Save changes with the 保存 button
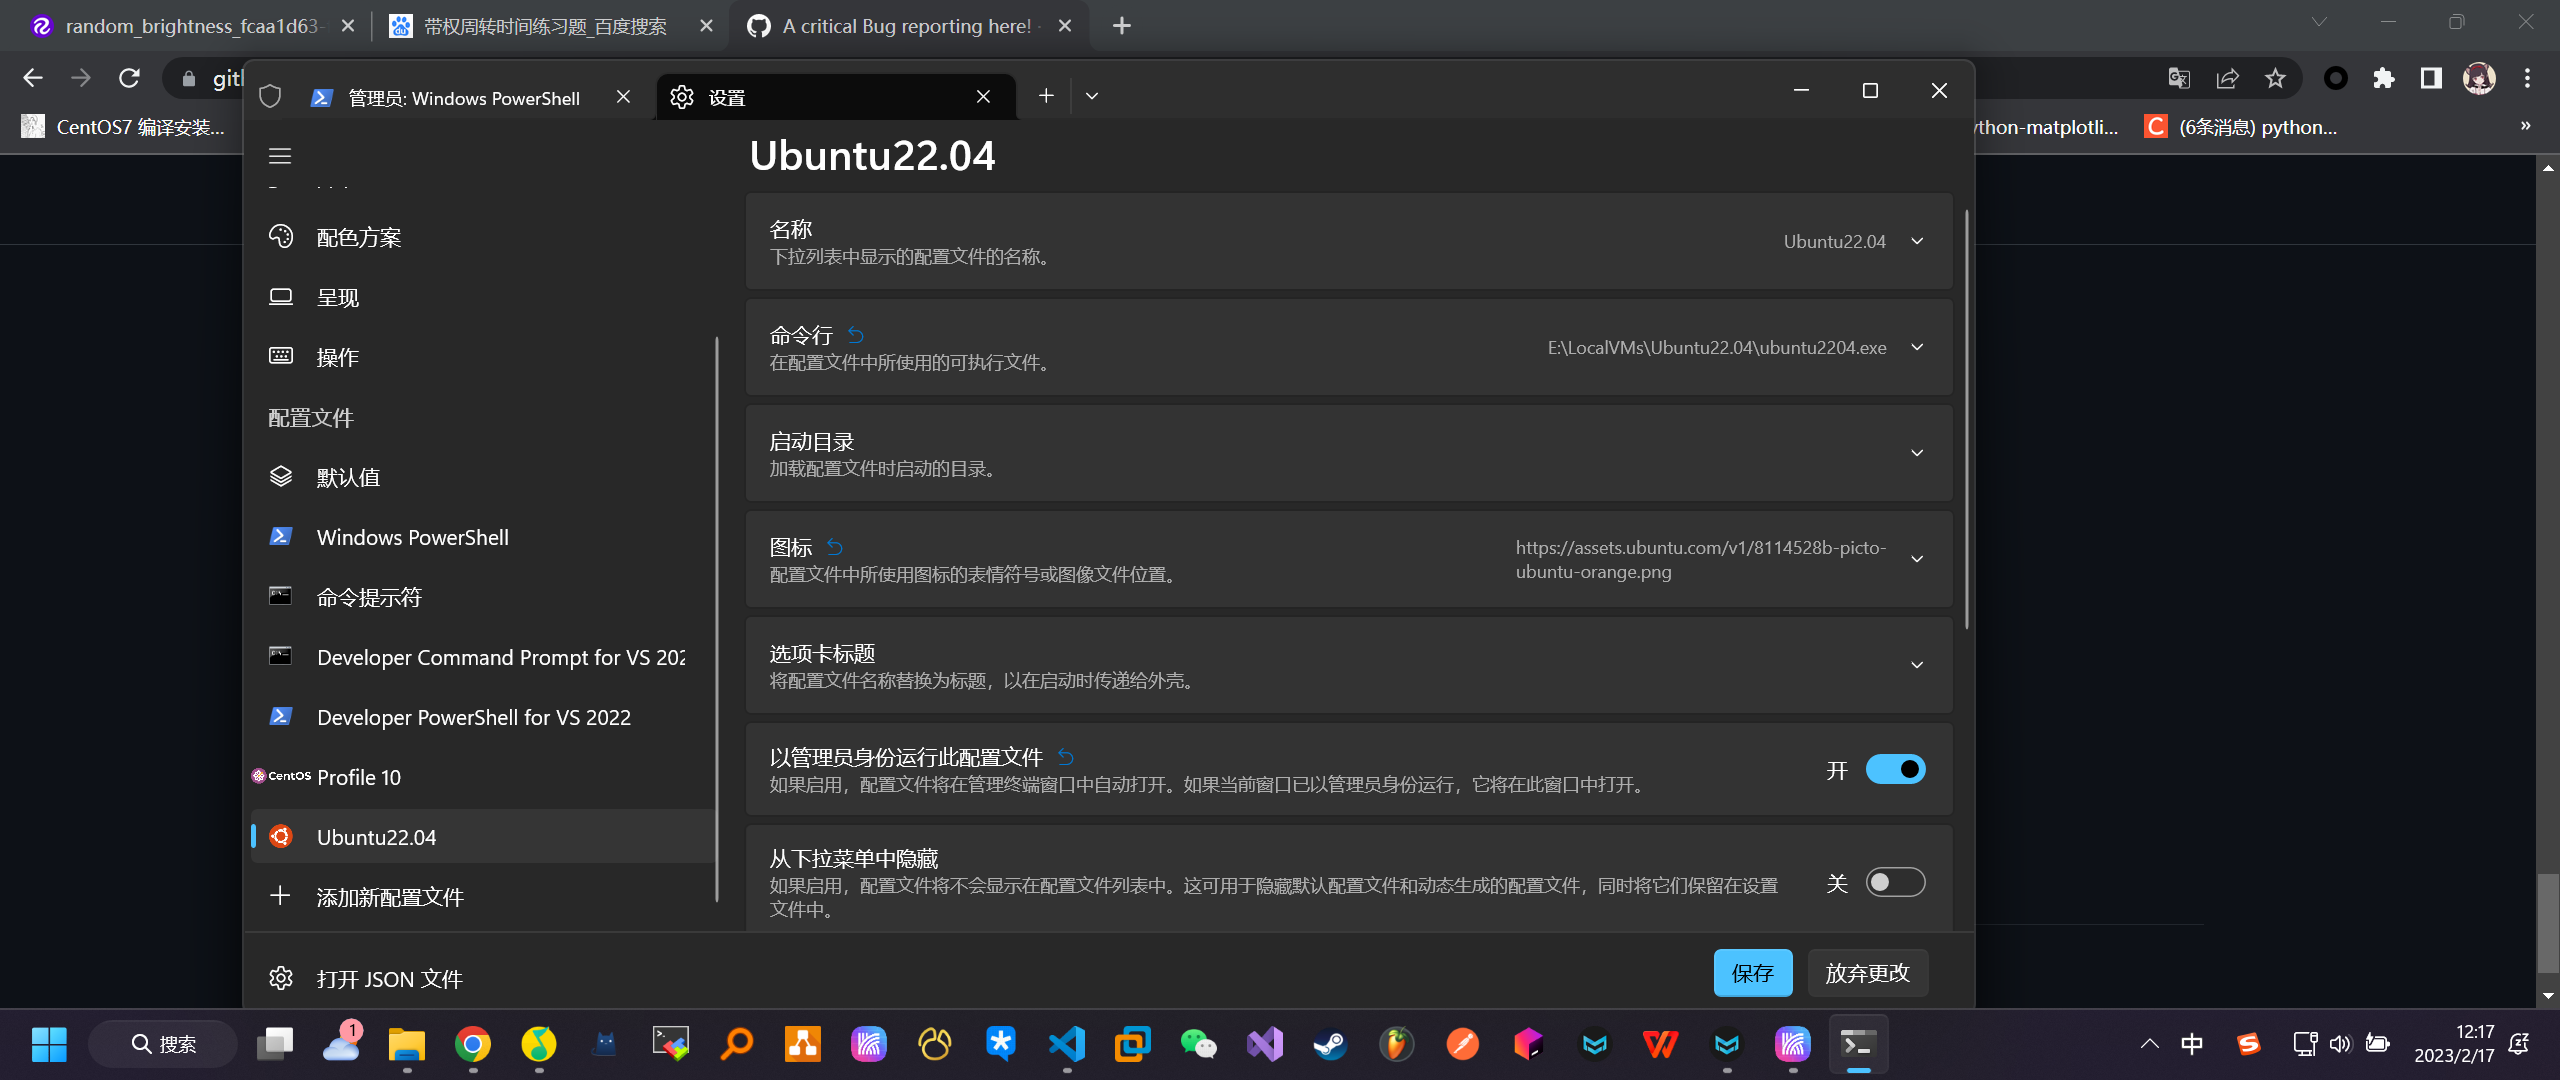Screen dimensions: 2560x1080 click(x=1752, y=972)
